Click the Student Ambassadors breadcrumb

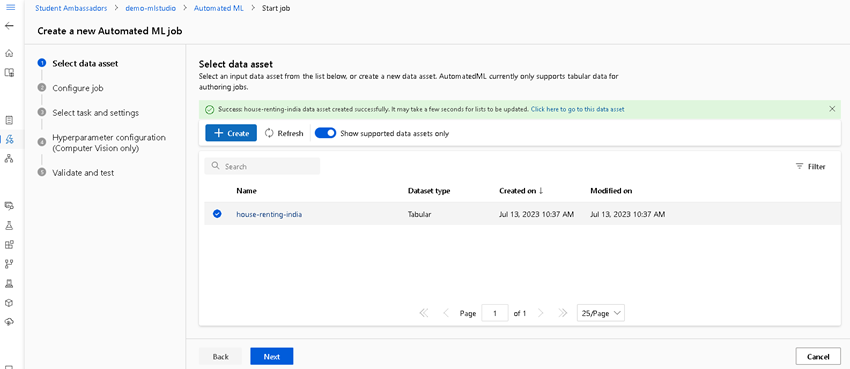[x=71, y=8]
